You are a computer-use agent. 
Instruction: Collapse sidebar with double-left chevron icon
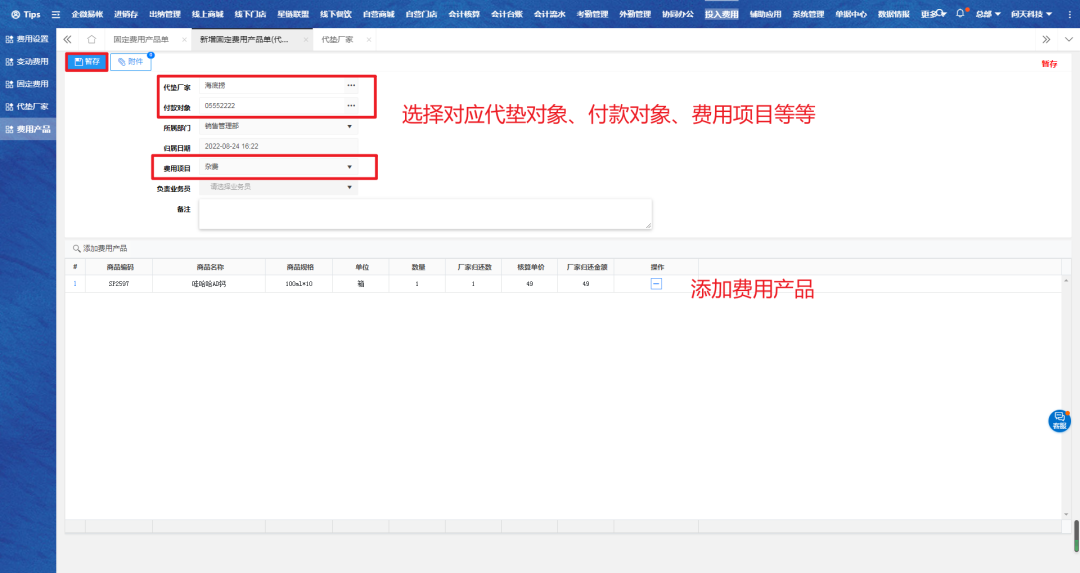(68, 39)
